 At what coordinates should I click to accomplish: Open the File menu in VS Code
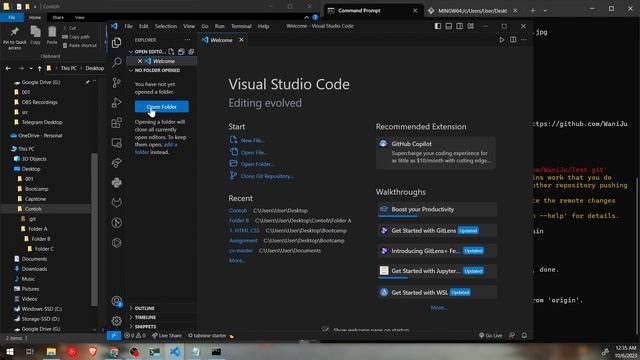pyautogui.click(x=129, y=26)
